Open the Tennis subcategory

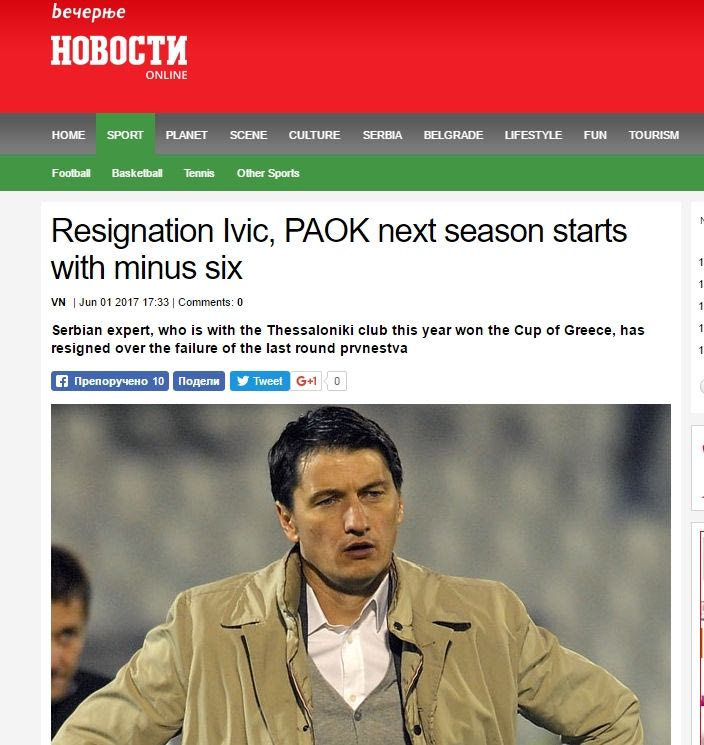coord(199,173)
